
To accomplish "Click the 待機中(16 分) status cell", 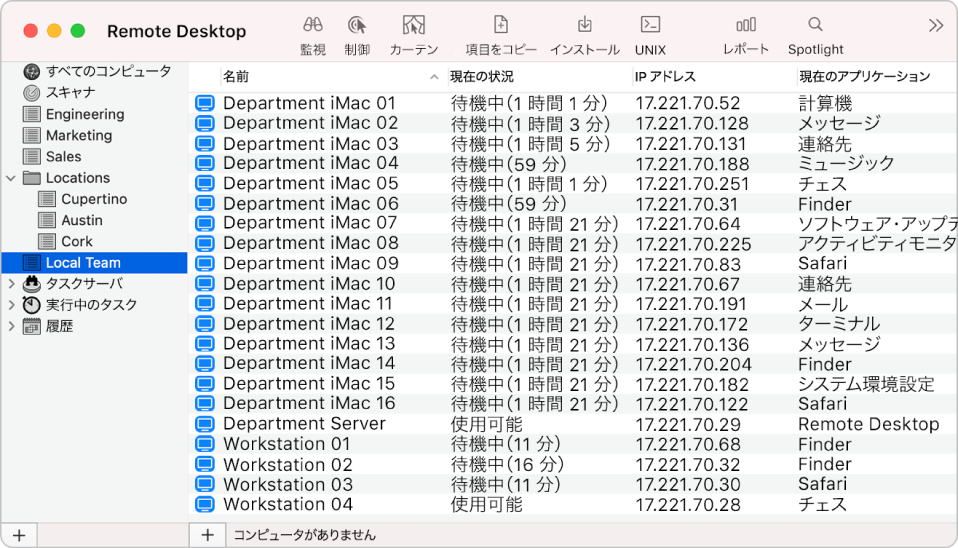I will pyautogui.click(x=507, y=464).
